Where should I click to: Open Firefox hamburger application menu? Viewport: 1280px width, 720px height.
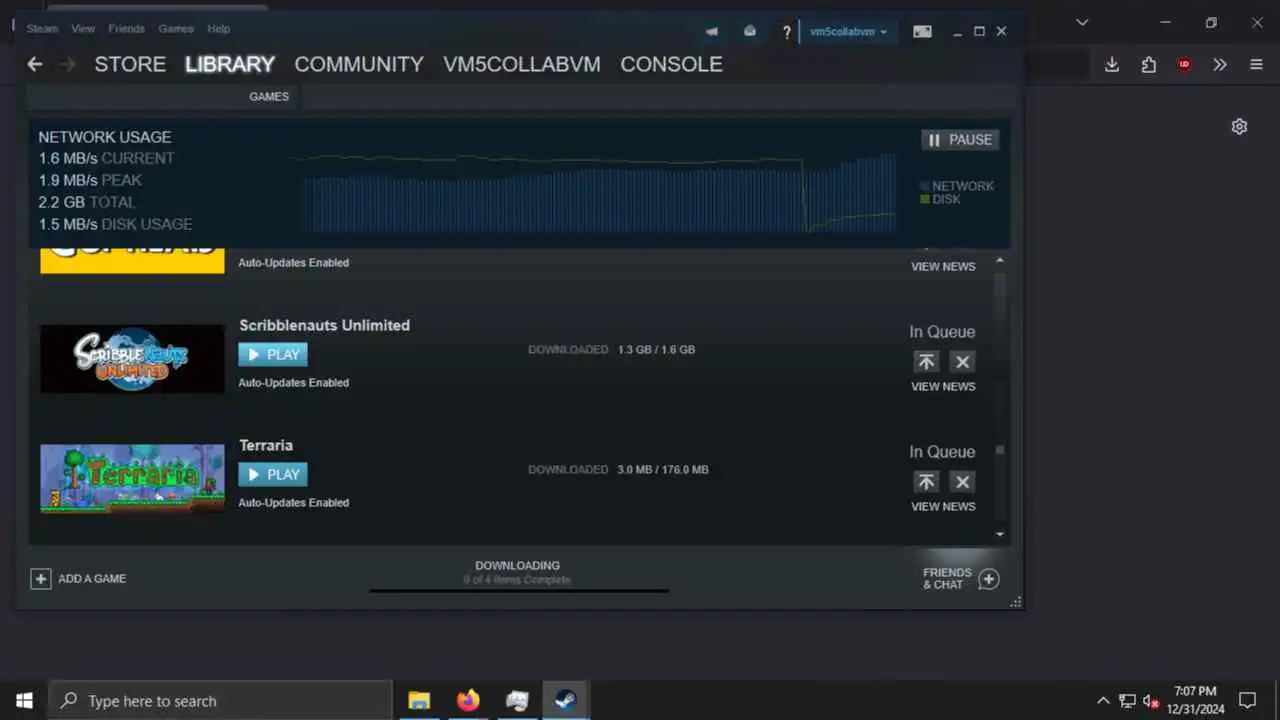[x=1257, y=64]
